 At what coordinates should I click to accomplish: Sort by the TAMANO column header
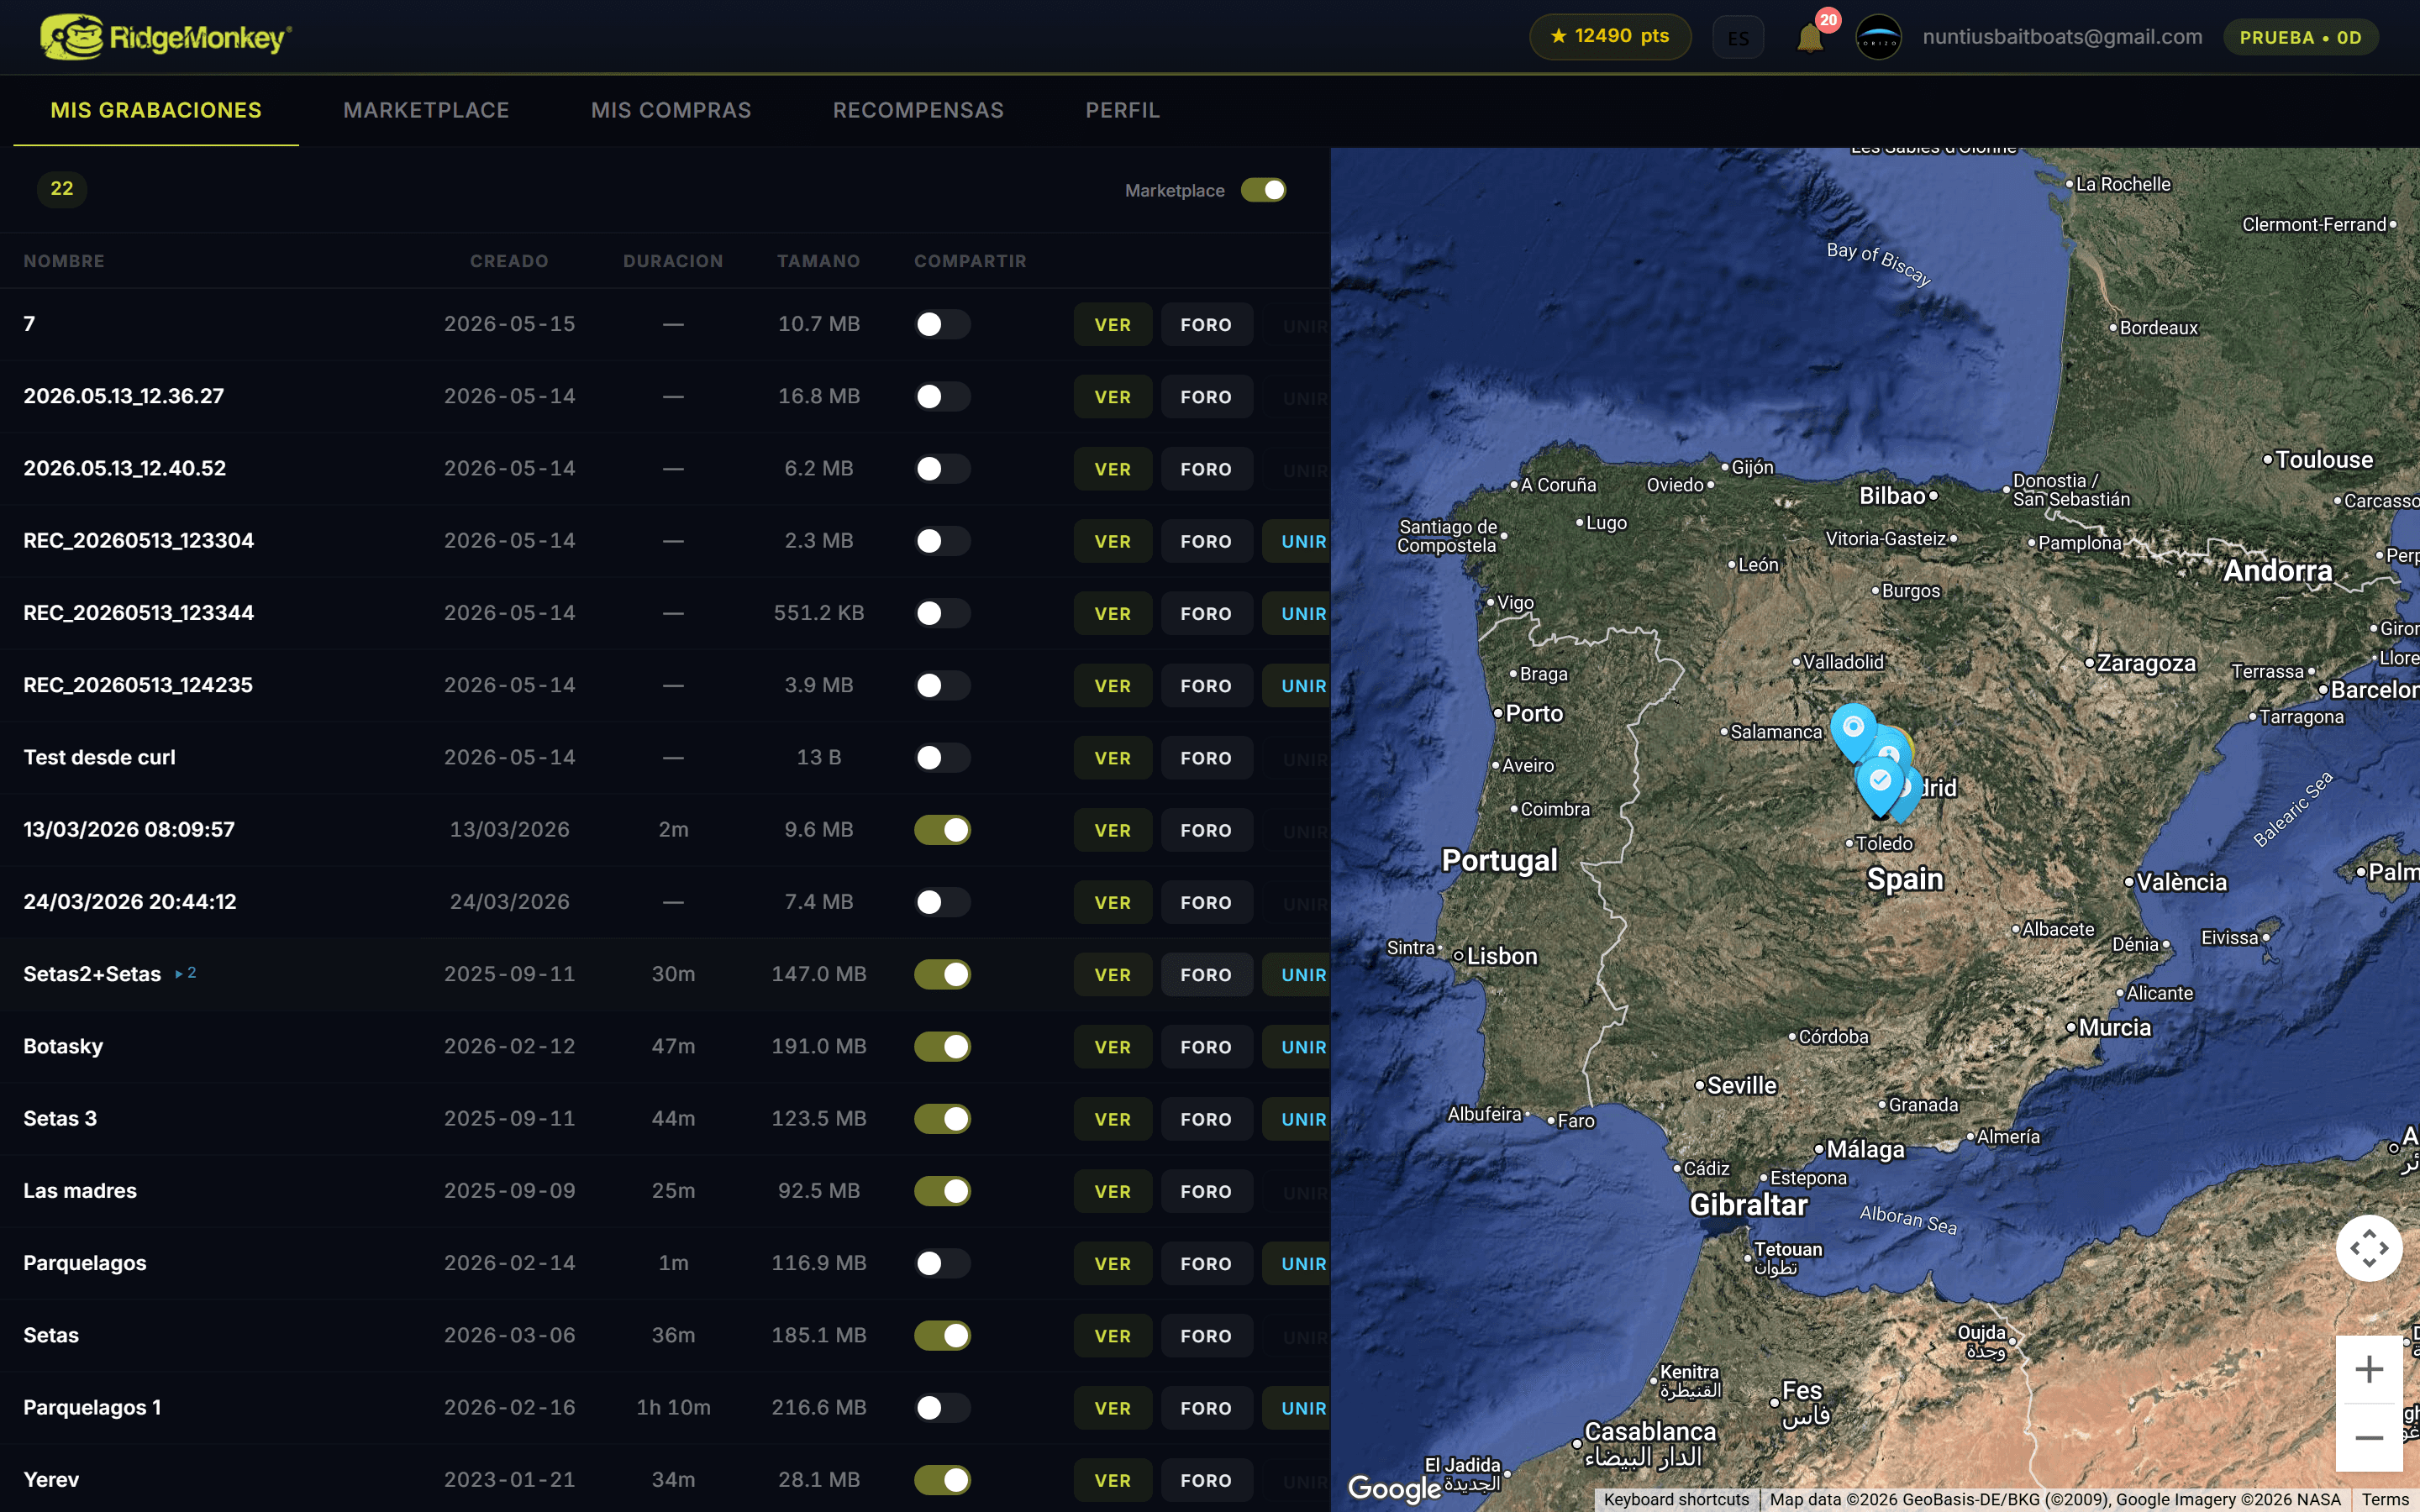click(x=818, y=261)
